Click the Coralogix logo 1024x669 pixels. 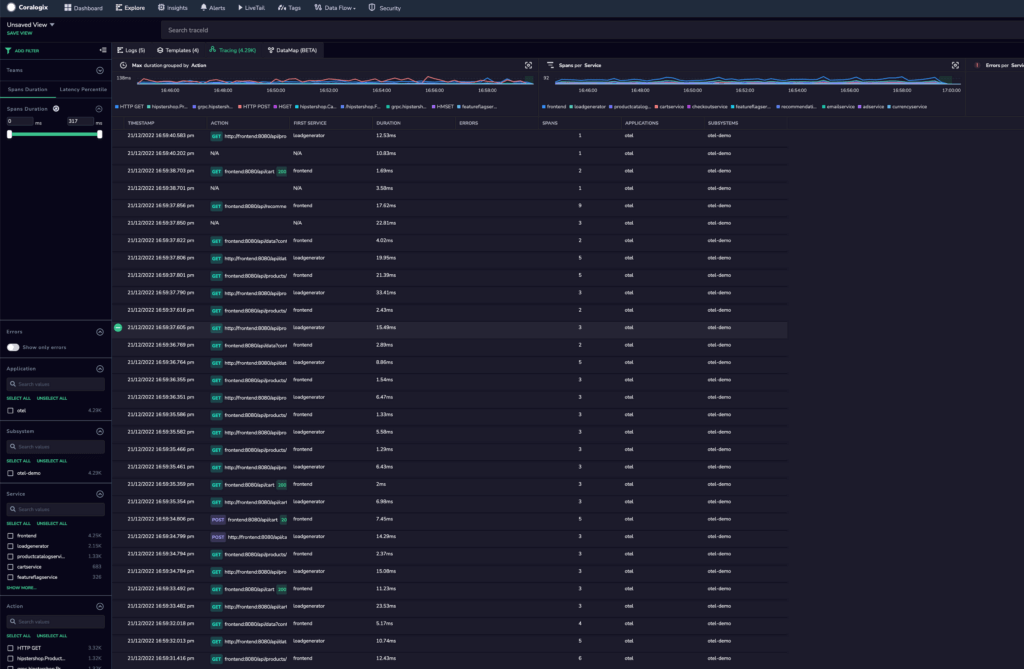(27, 7)
